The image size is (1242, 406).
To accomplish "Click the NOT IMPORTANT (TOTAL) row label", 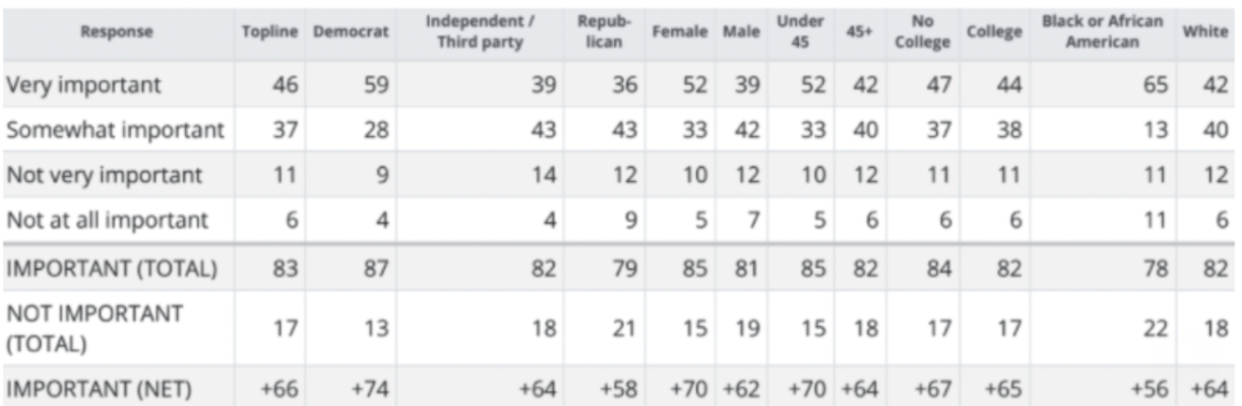I will (94, 328).
